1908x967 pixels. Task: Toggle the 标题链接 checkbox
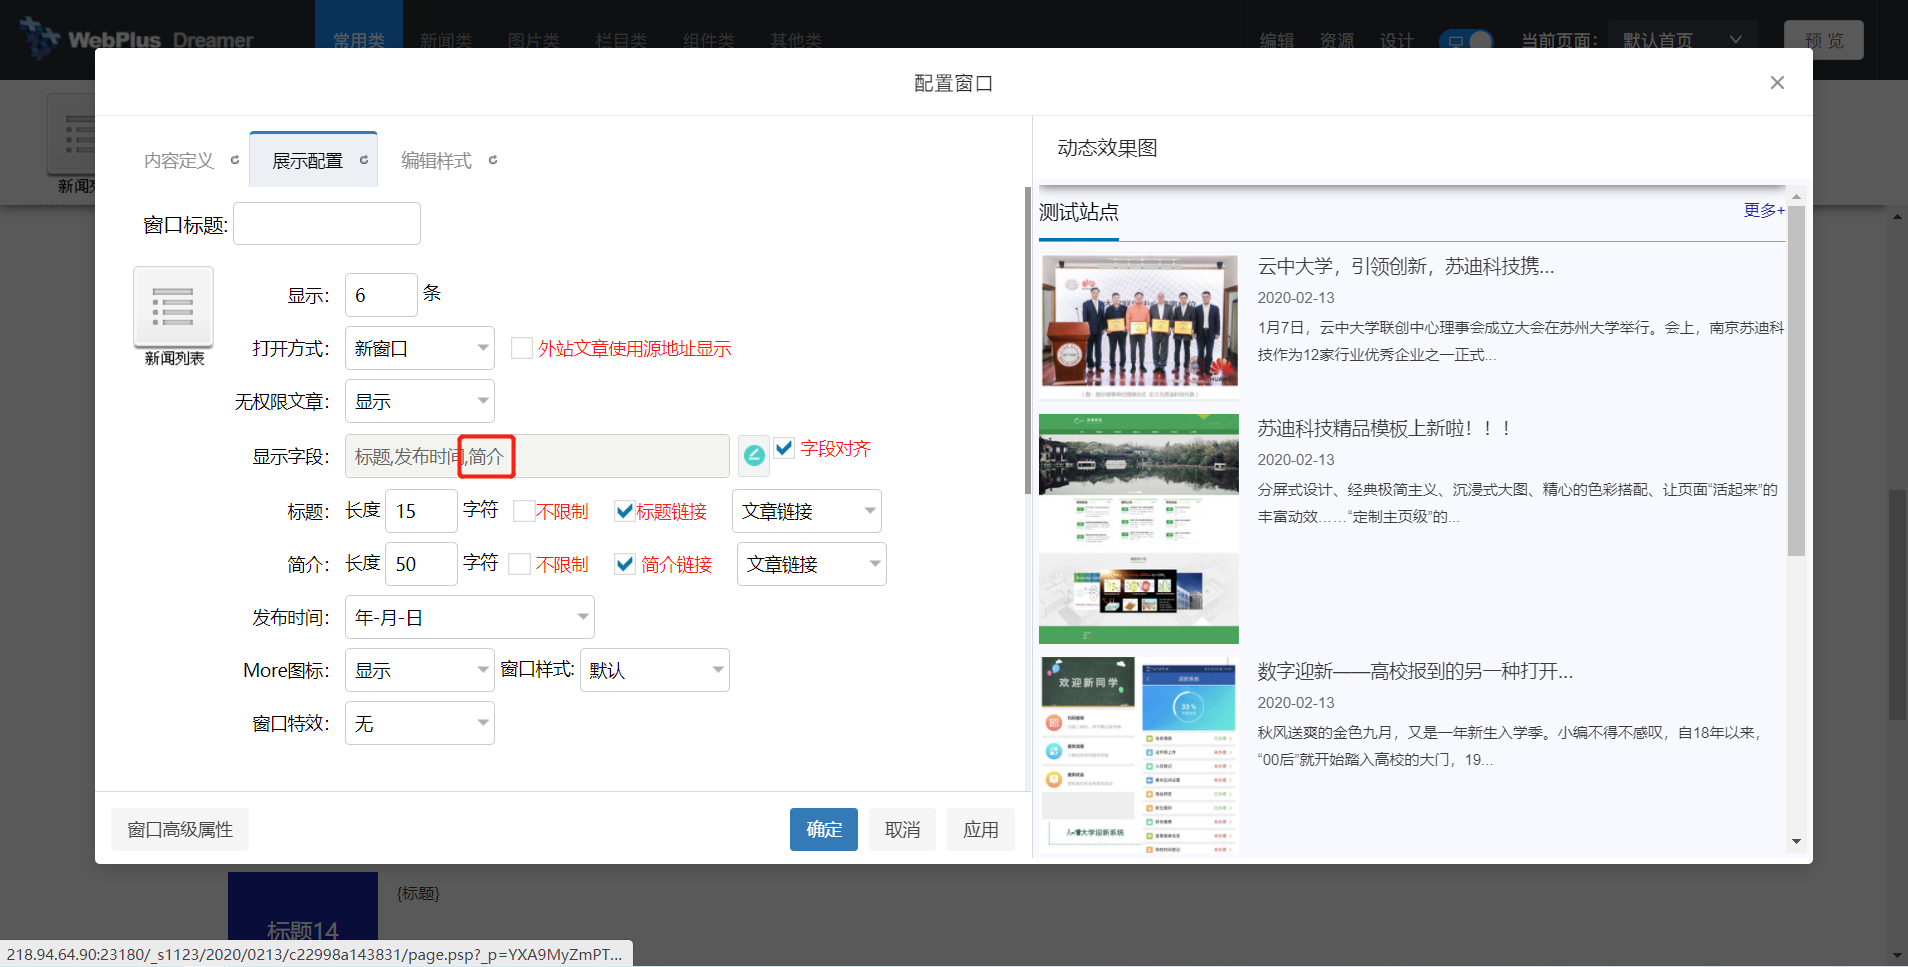pos(625,511)
